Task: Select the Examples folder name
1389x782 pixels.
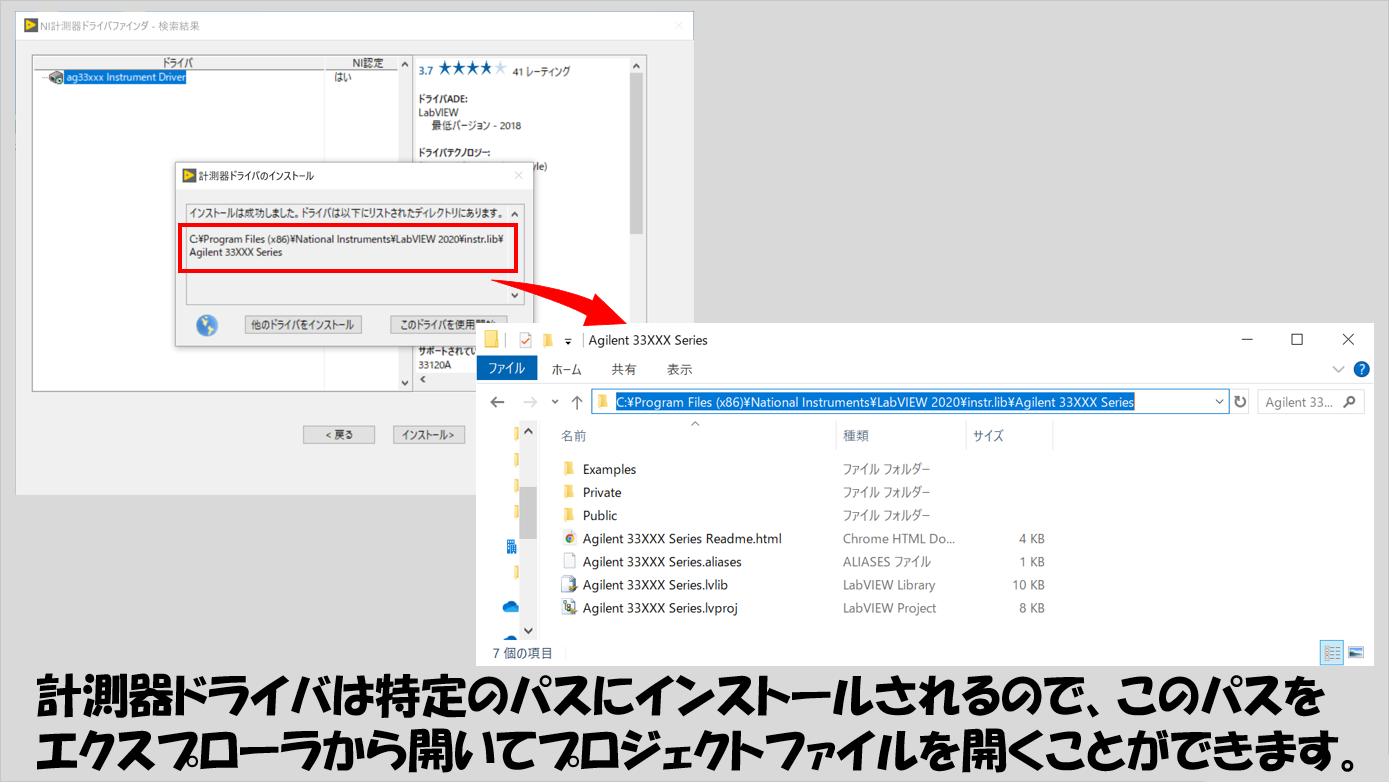Action: [x=609, y=469]
